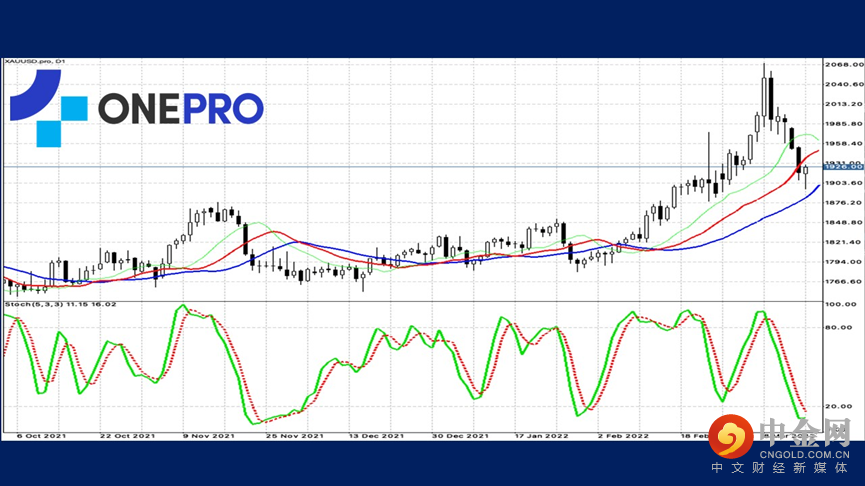This screenshot has width=865, height=486.
Task: Select the 2 Feb 2022 date label
Action: tap(623, 436)
